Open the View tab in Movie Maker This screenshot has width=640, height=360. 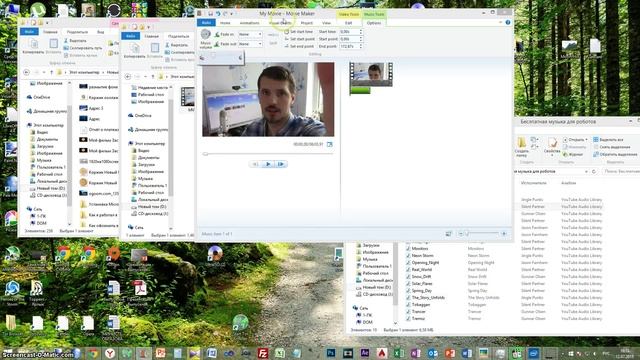327,23
